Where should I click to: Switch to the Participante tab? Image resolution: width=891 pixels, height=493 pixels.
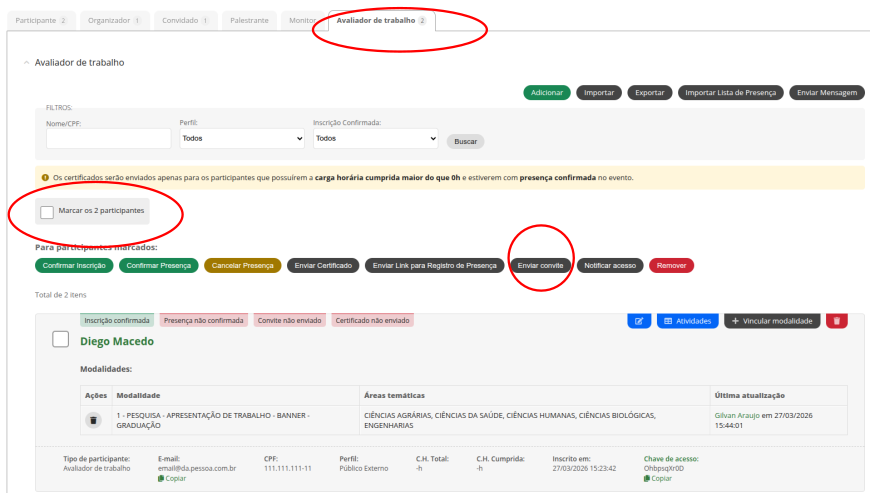(41, 20)
